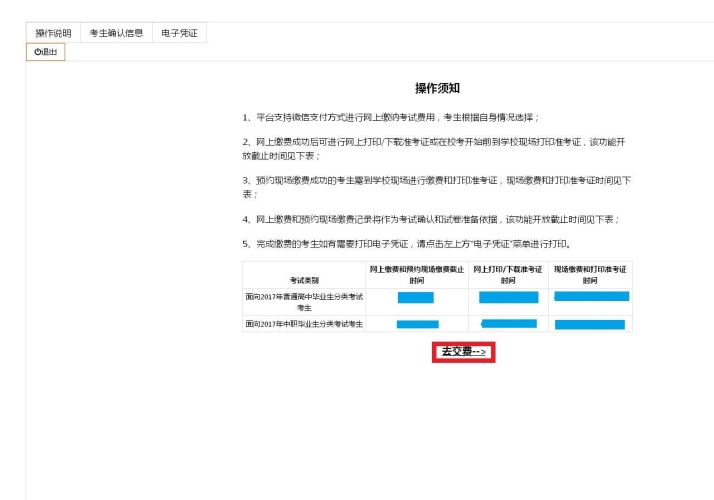
Task: Select the 网上打印/下载准考证时间 column header
Action: pos(508,275)
